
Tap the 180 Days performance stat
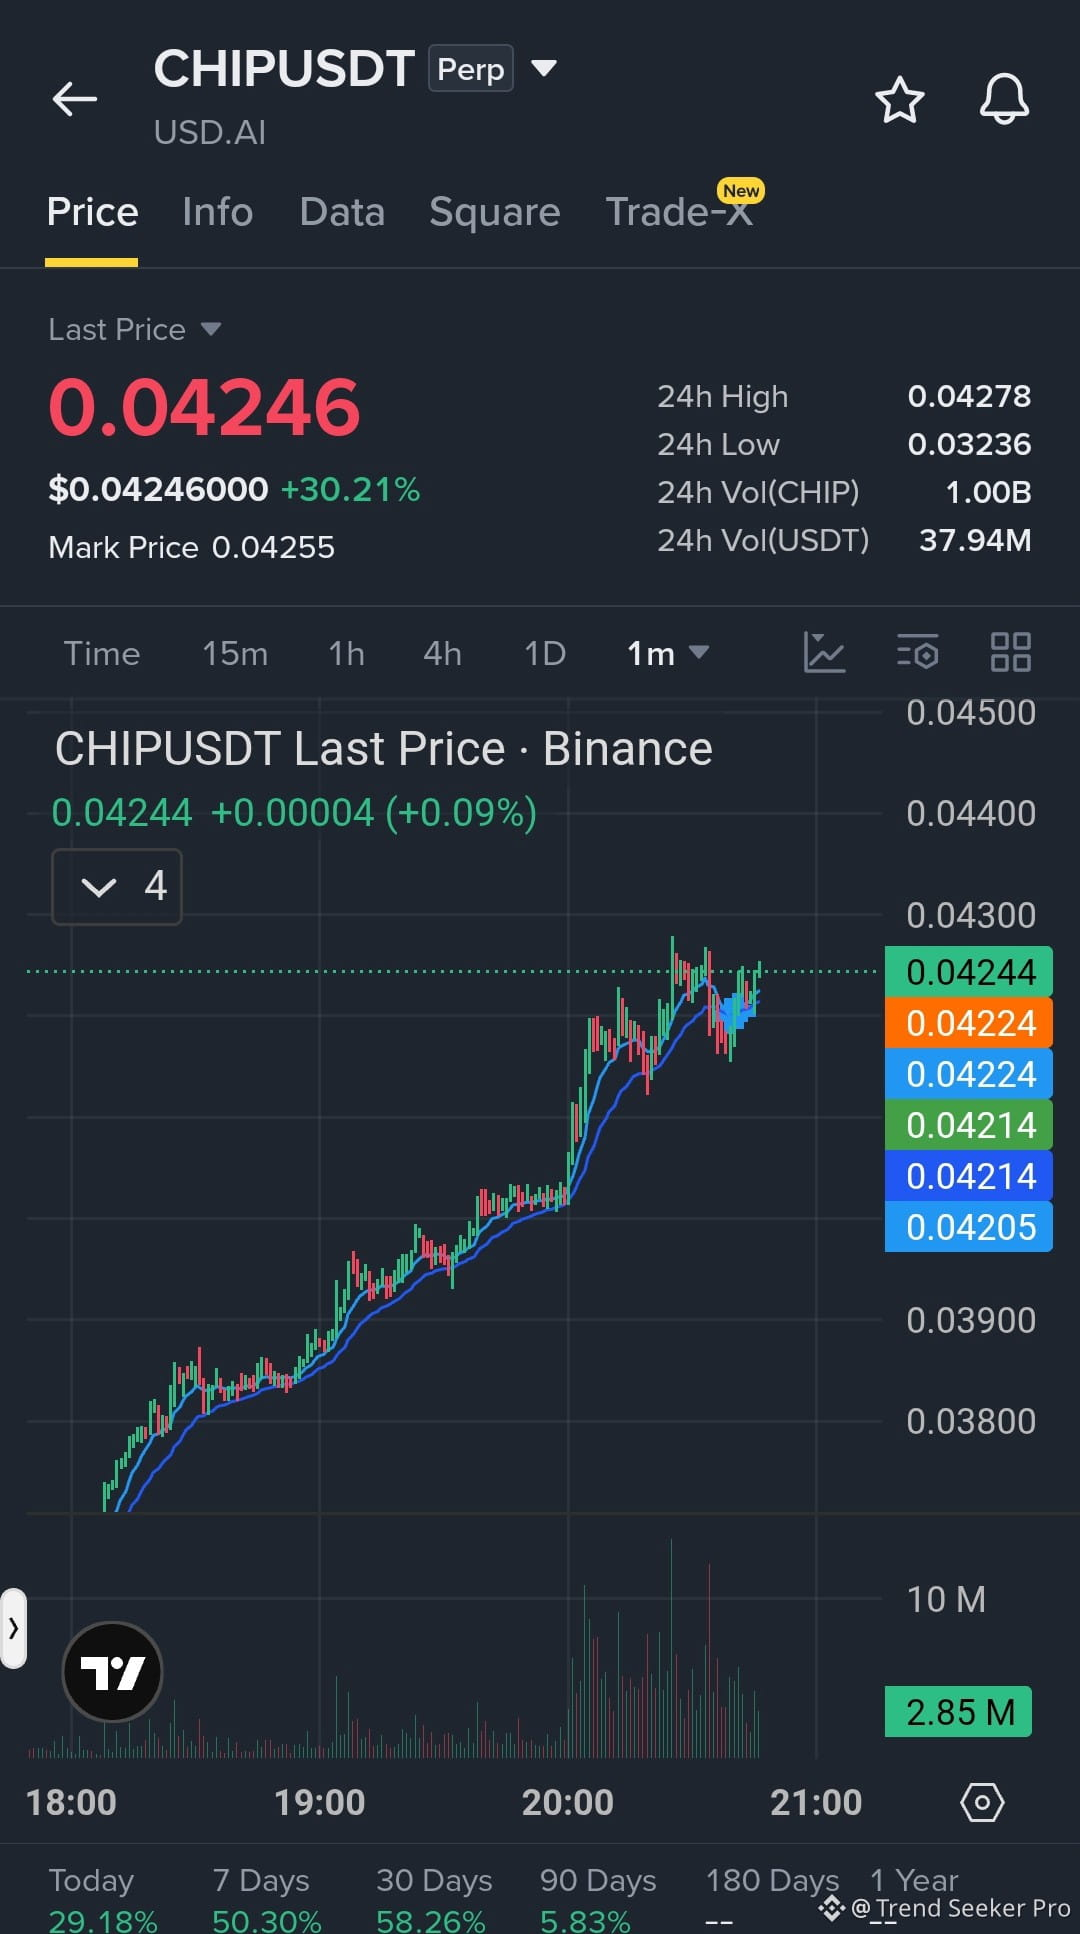point(771,1899)
